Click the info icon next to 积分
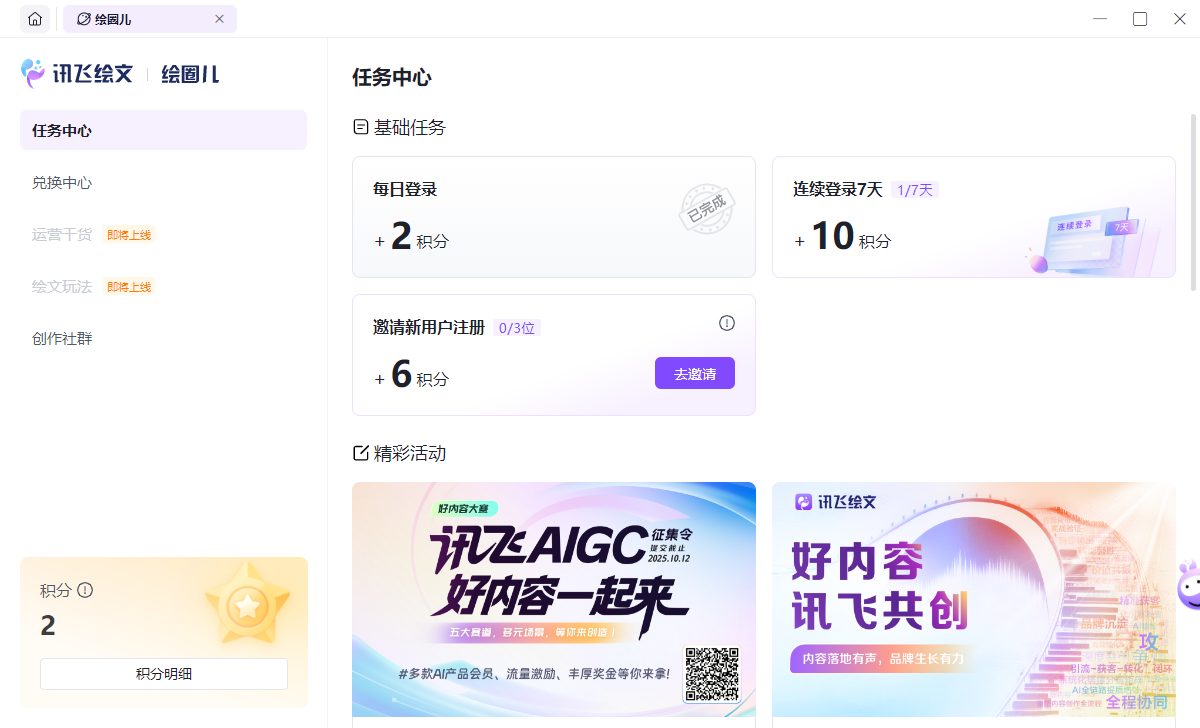This screenshot has width=1200, height=728. click(x=85, y=590)
